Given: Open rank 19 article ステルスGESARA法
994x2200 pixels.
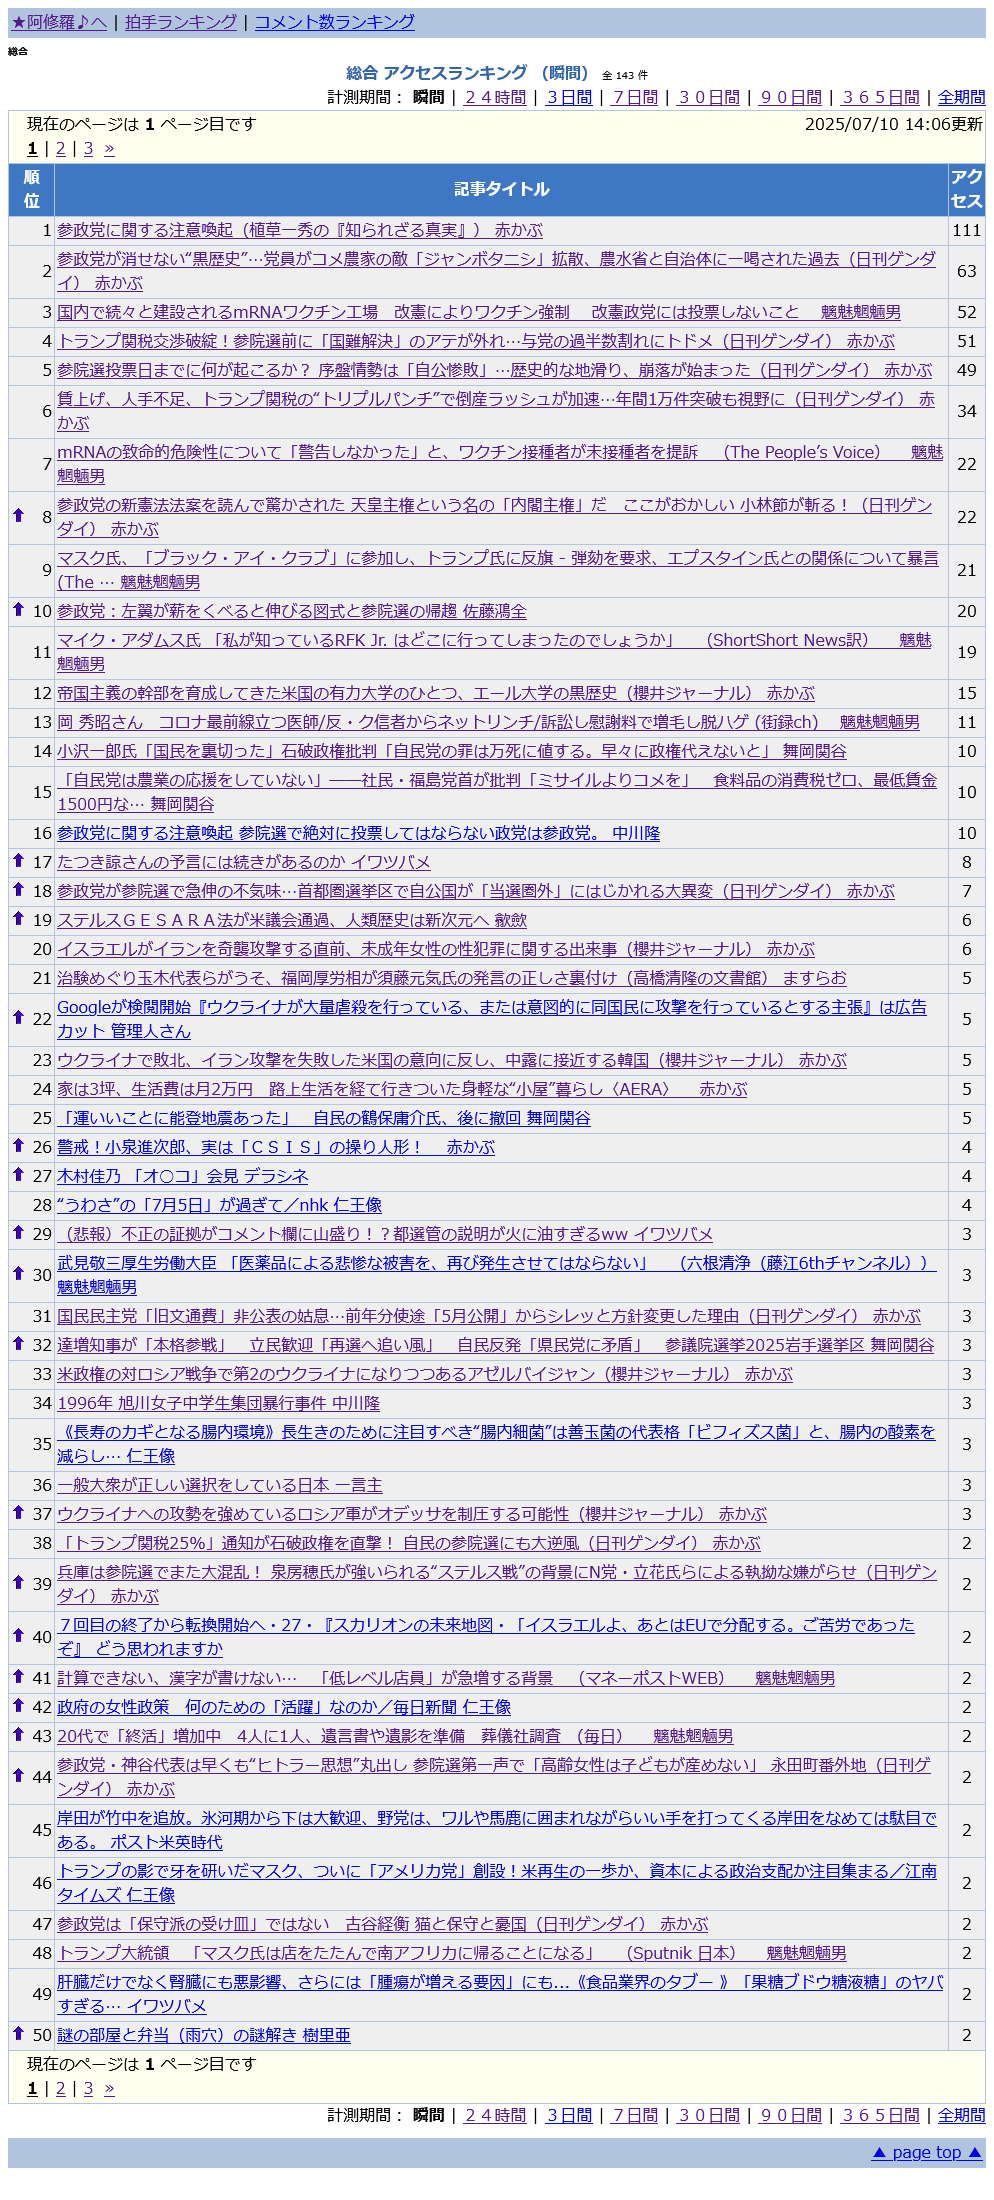Looking at the screenshot, I should (x=292, y=920).
